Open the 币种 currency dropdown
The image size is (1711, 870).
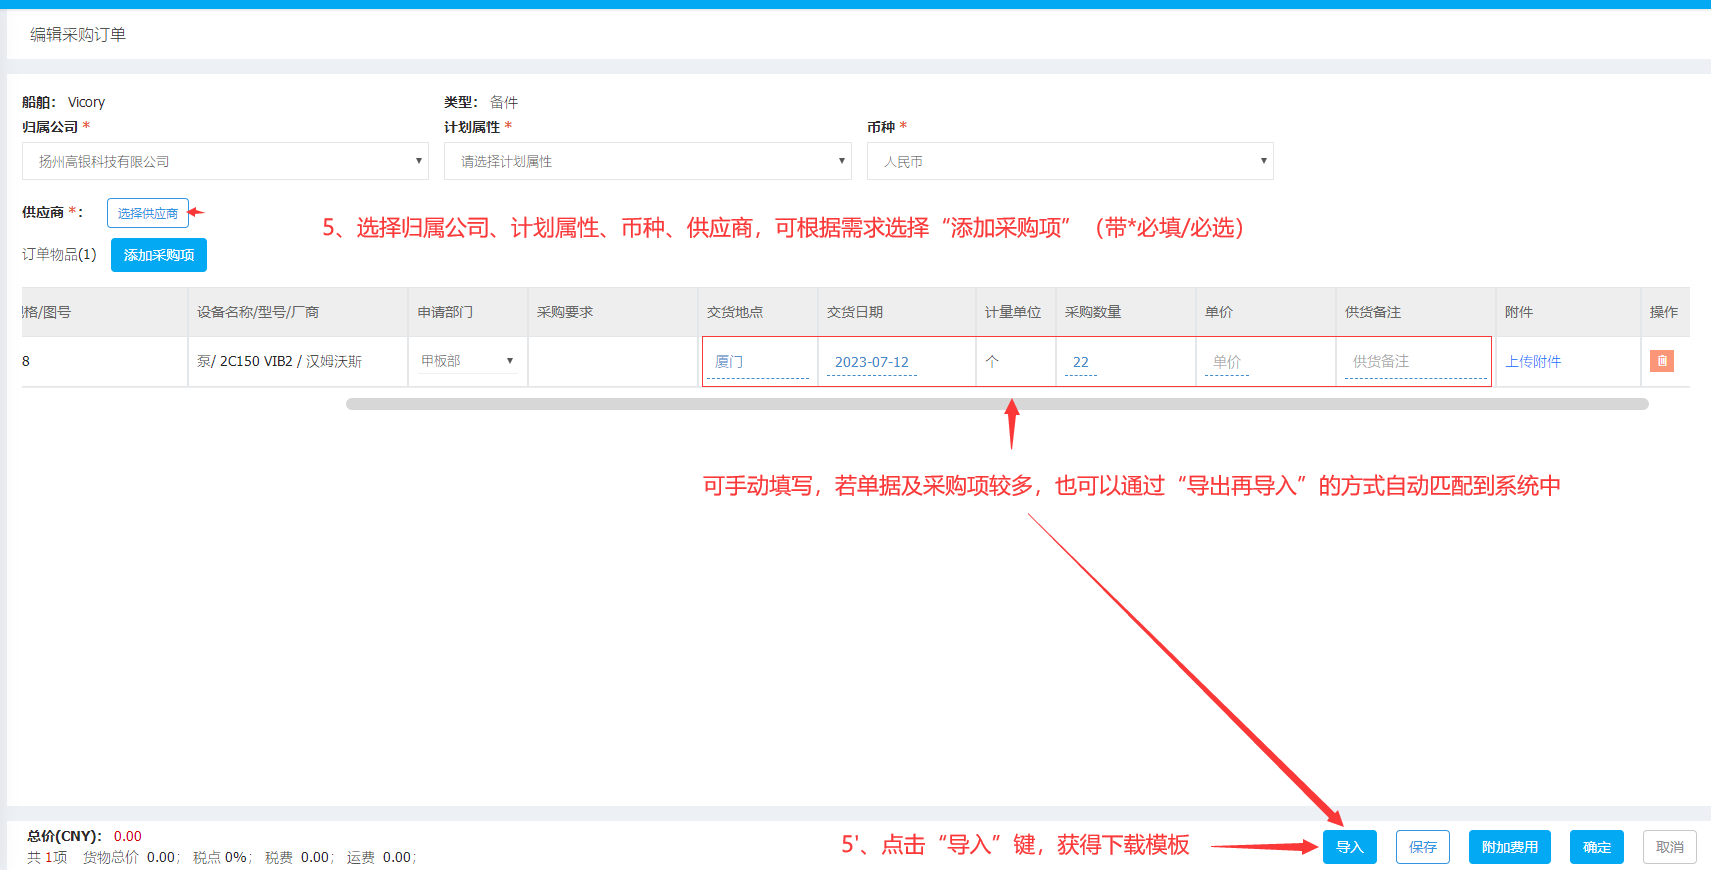point(1070,161)
